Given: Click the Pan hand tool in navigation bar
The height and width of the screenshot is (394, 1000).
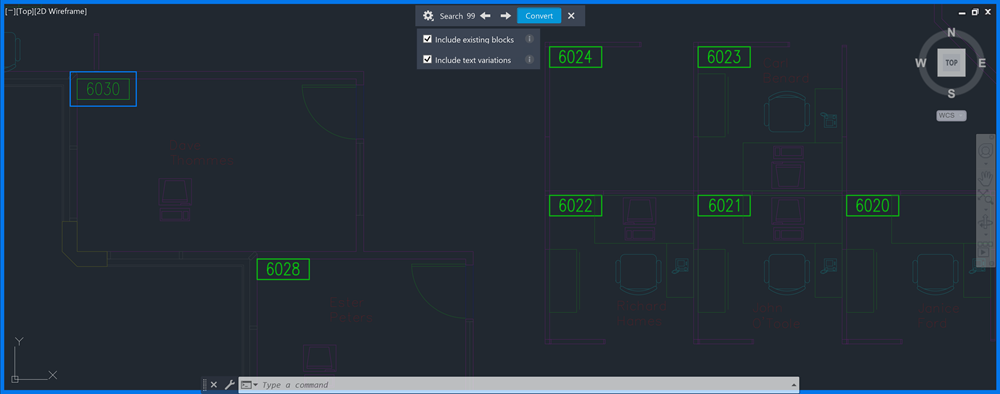Looking at the screenshot, I should point(985,179).
